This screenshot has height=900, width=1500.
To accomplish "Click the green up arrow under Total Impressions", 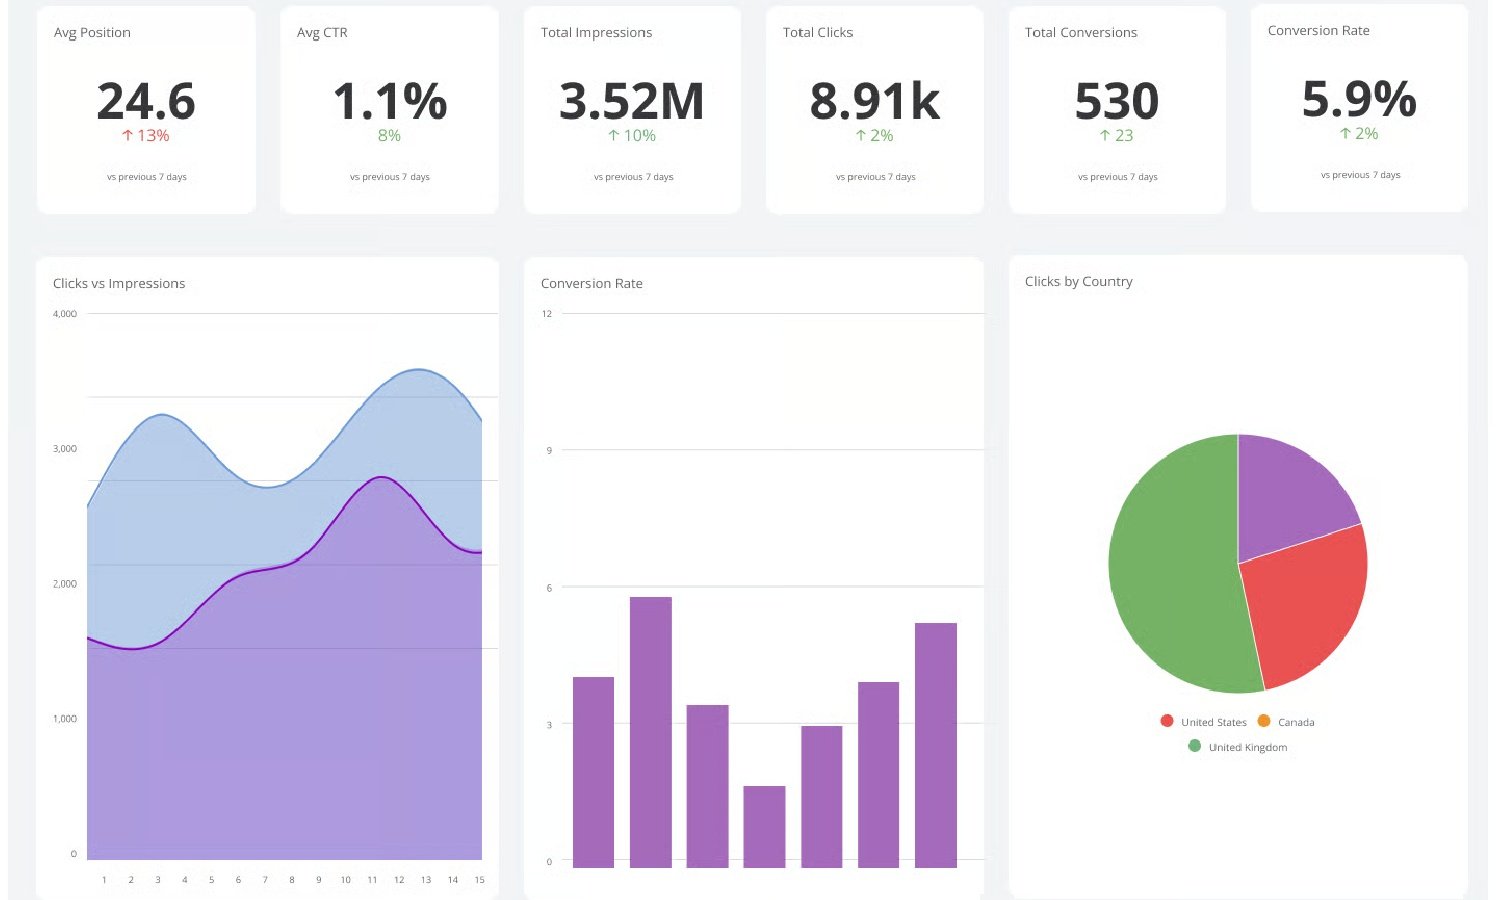I will click(614, 135).
